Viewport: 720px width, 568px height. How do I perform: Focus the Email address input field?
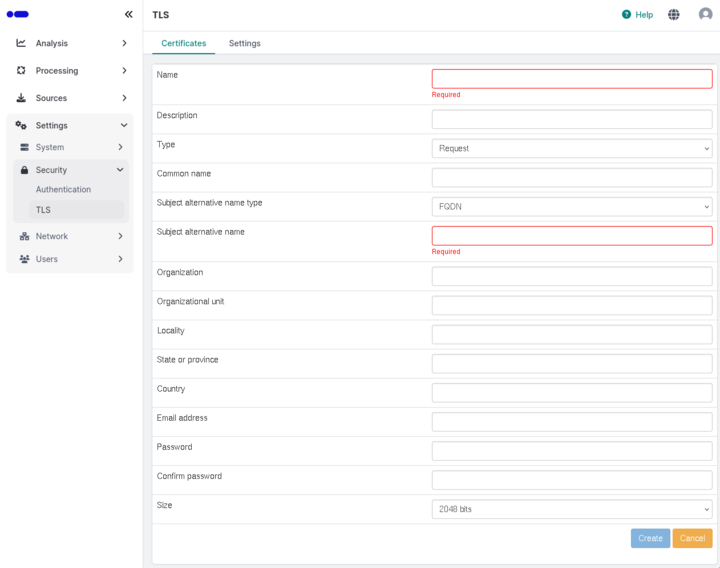572,422
